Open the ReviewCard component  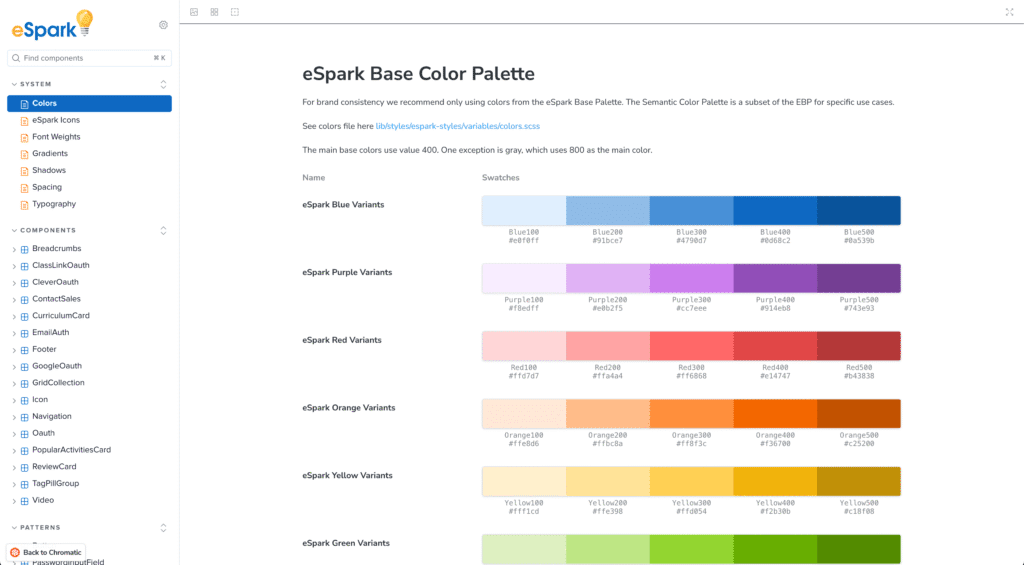(54, 467)
